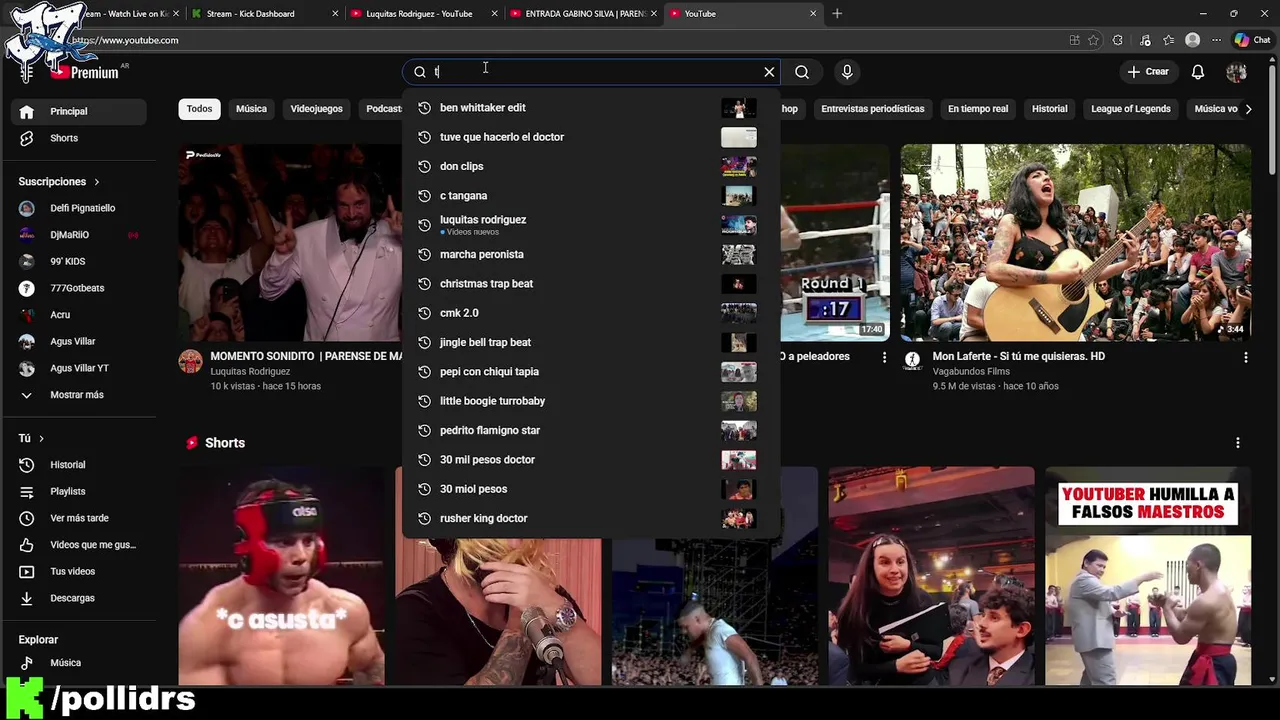
Task: Select the League of Legends chip
Action: [1131, 109]
